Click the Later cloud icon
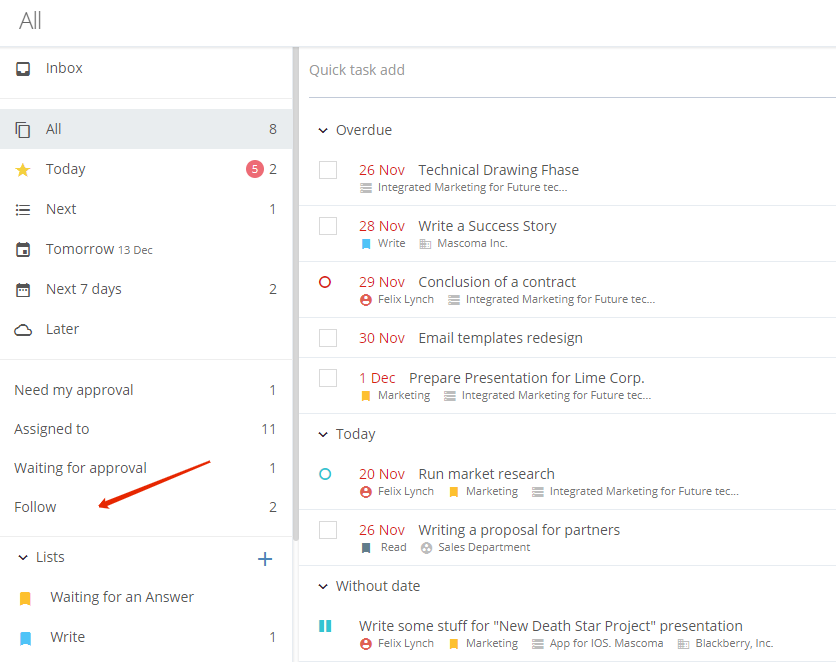The width and height of the screenshot is (836, 662). [x=23, y=330]
